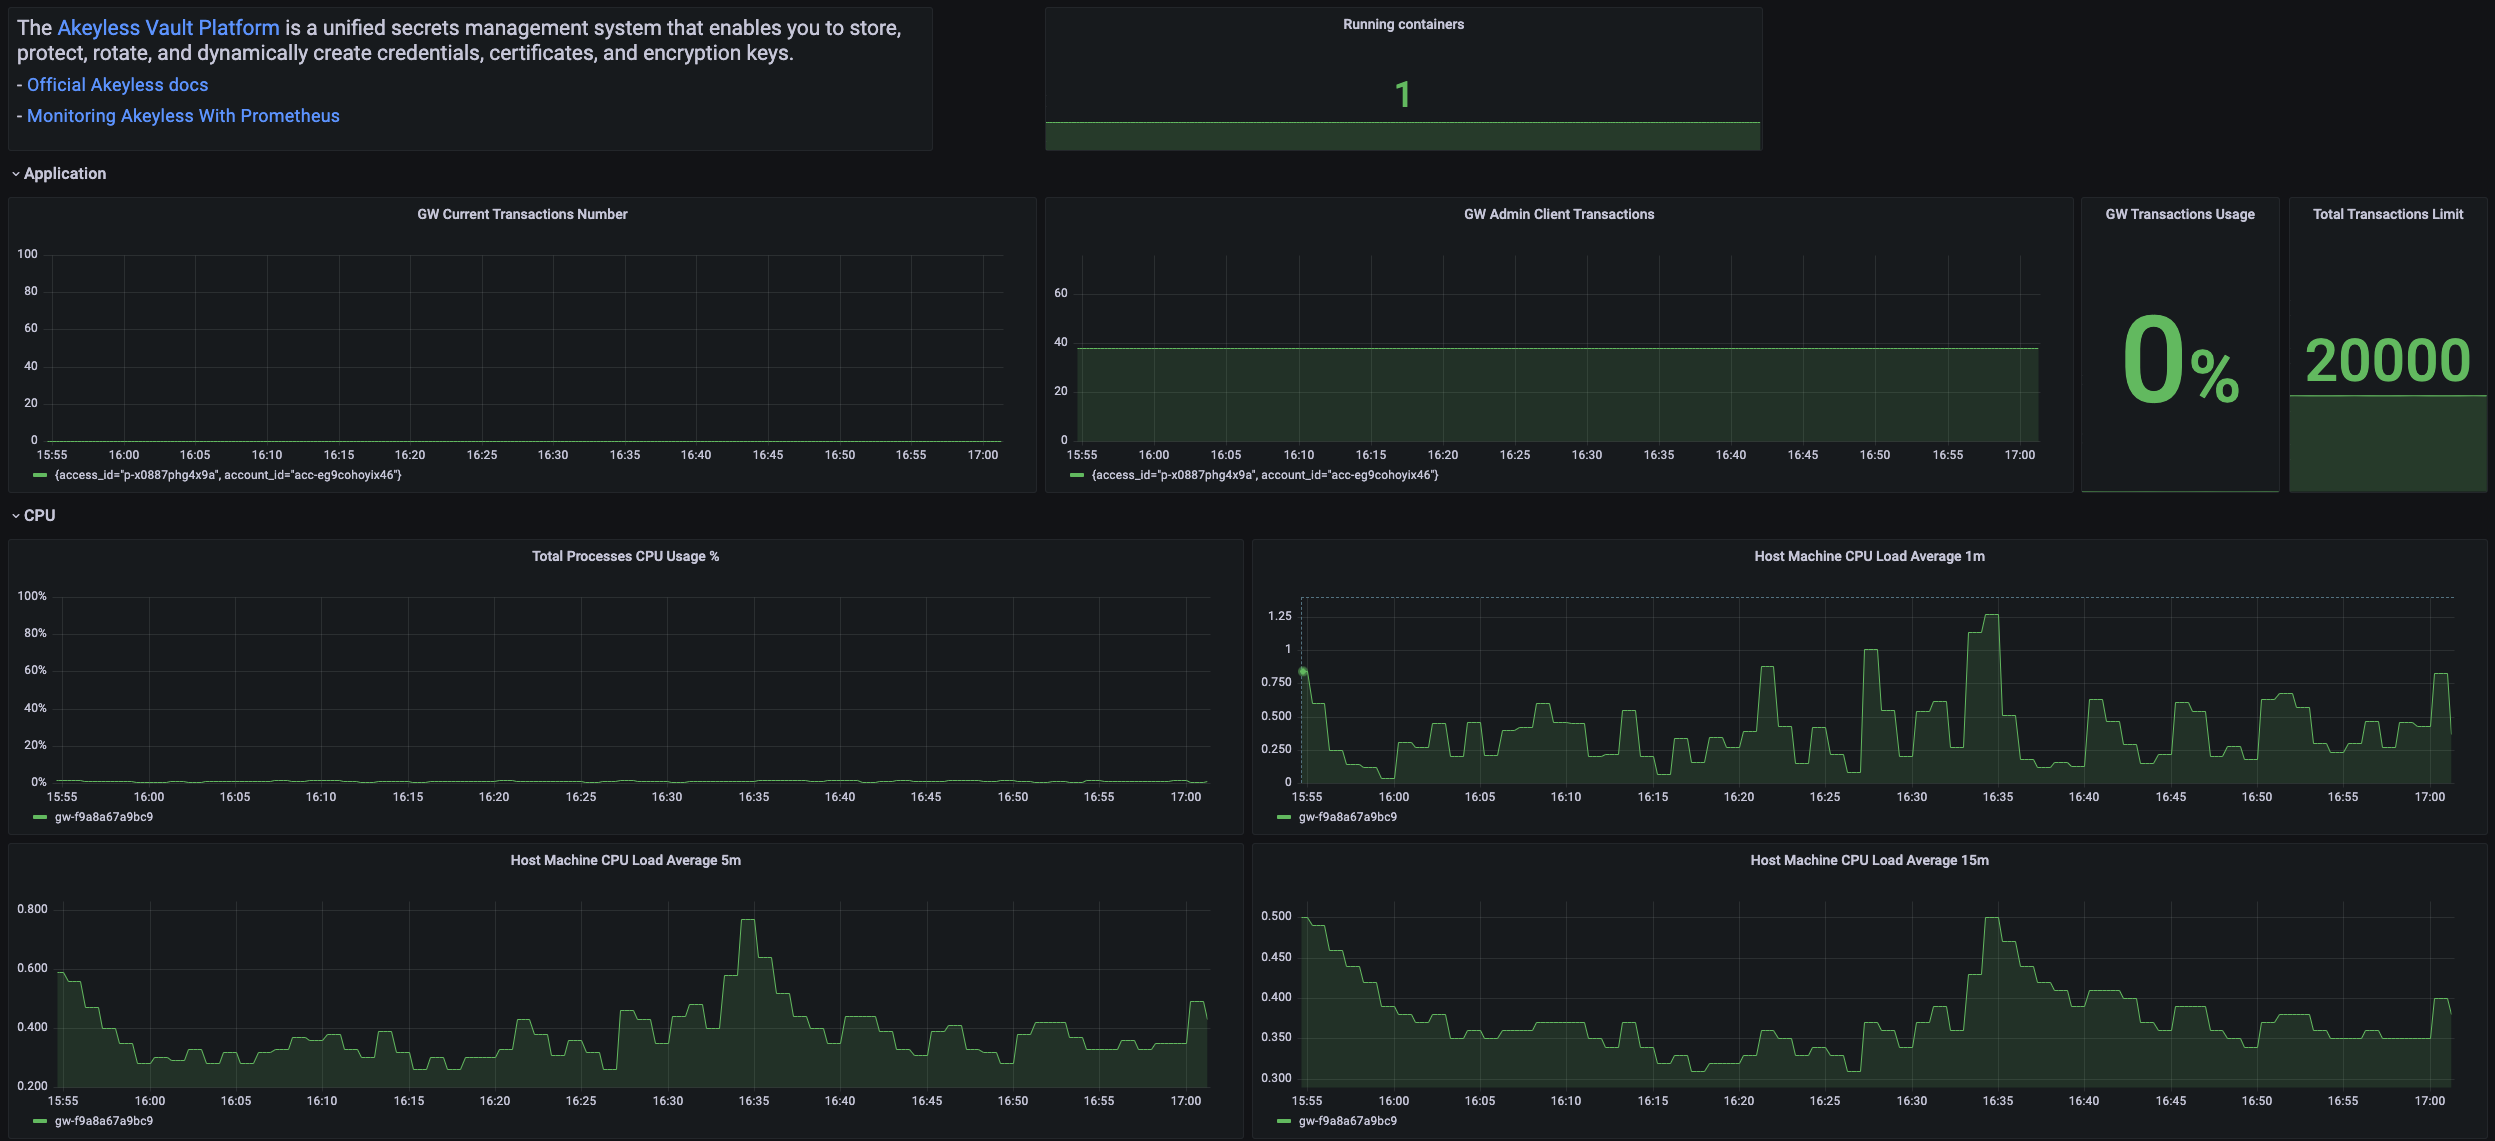Viewport: 2495px width, 1141px height.
Task: Open GW Admin Client Transactions panel menu
Action: 1558,215
